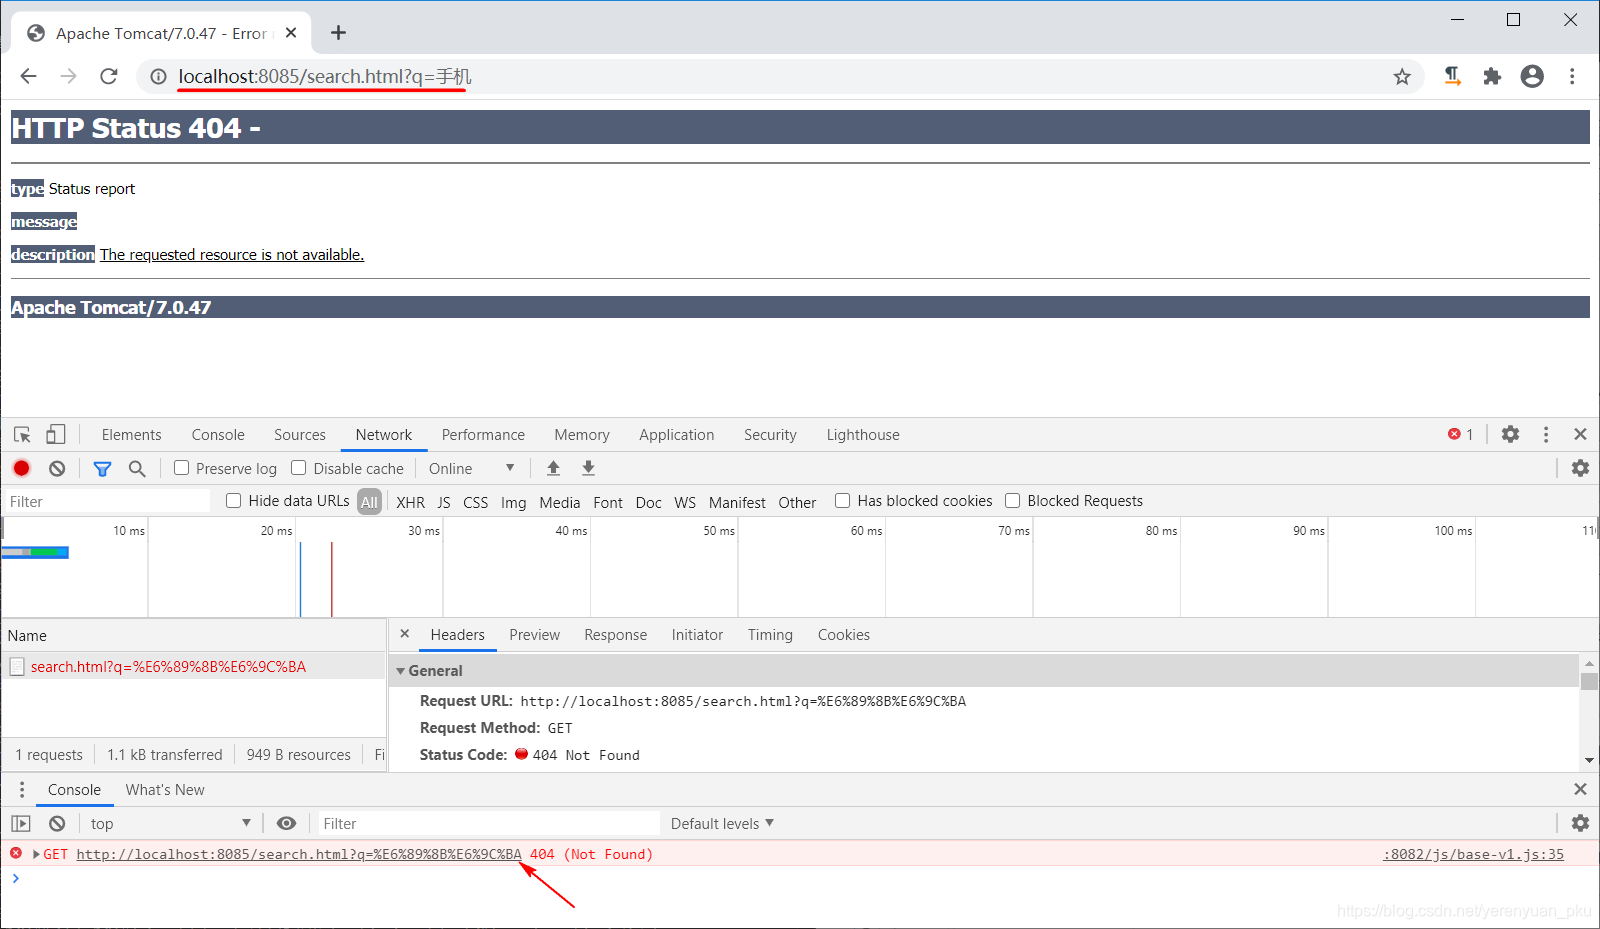Filter requests by JS type
Screen dimensions: 1600x929
444,502
